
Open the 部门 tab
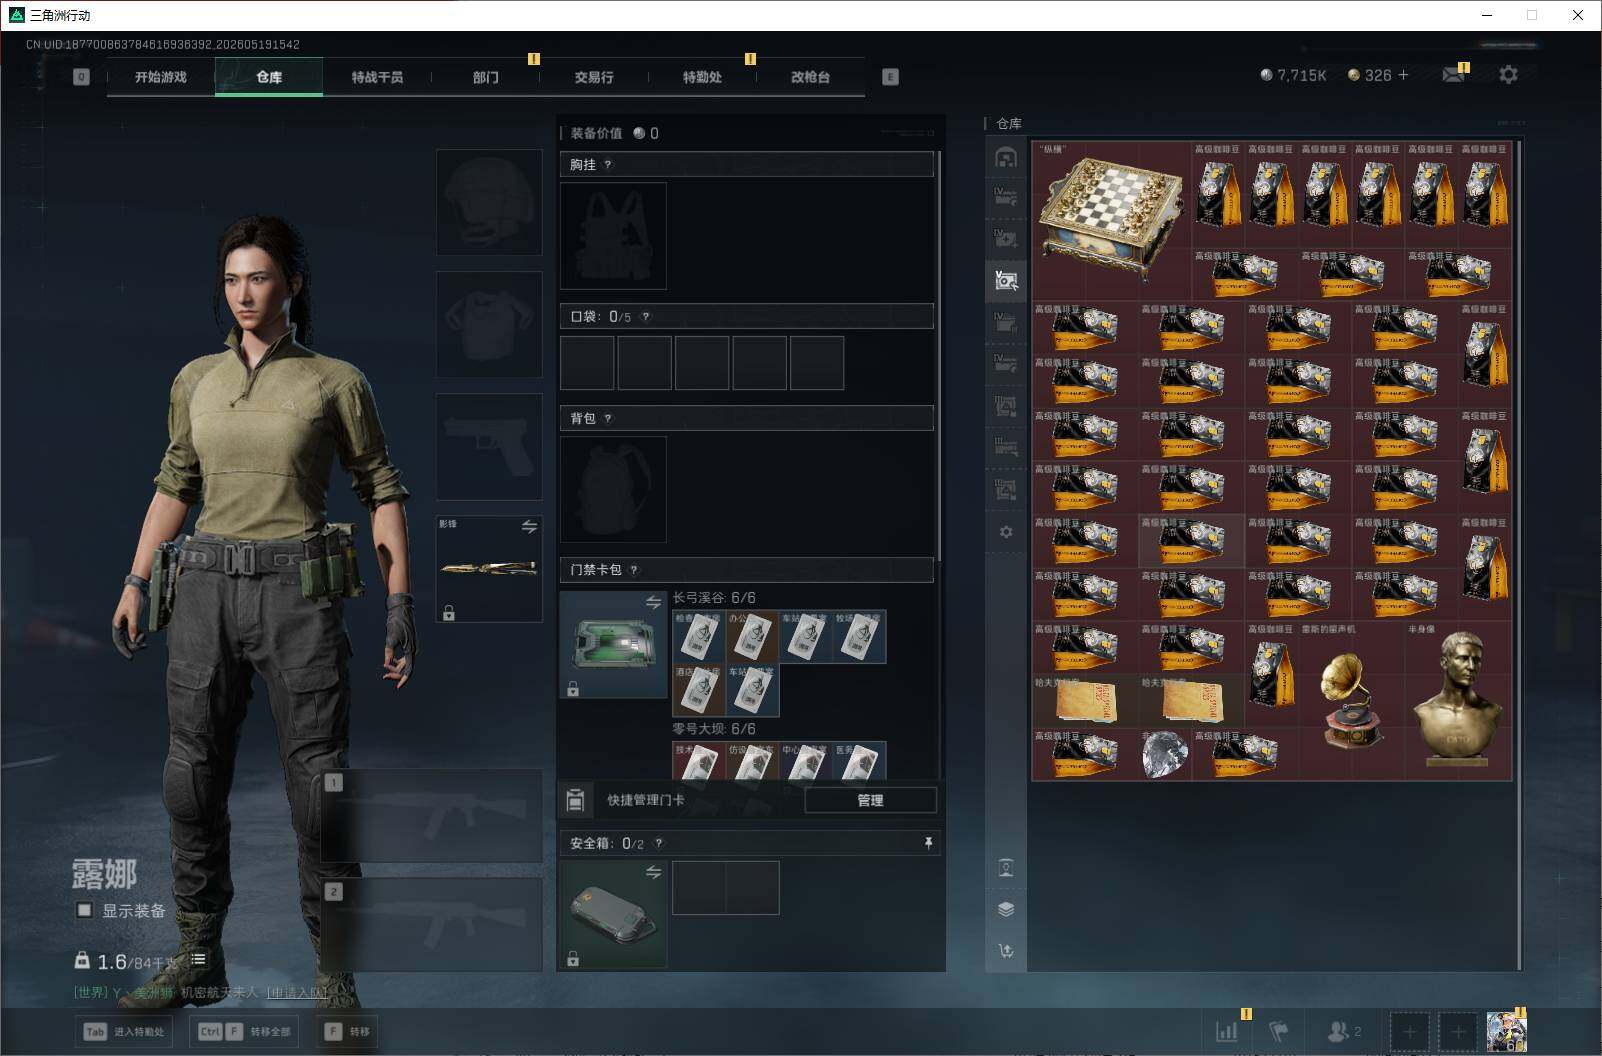tap(486, 77)
